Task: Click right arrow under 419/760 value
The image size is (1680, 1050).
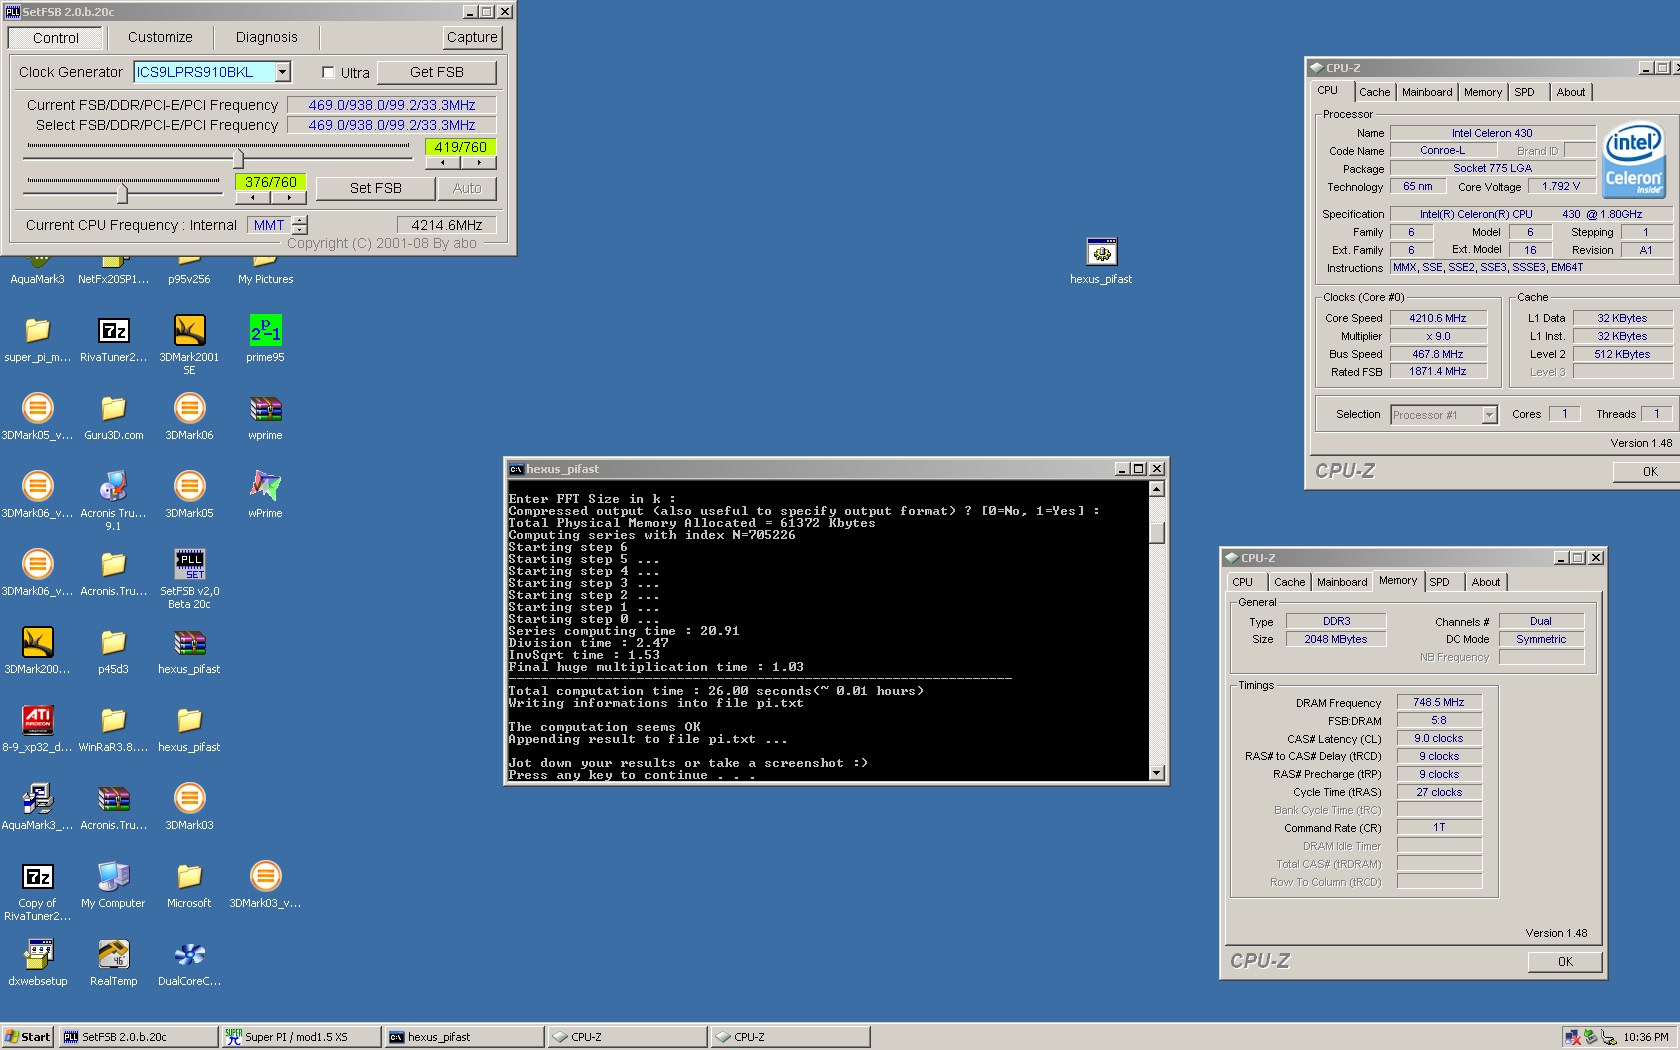Action: [478, 162]
